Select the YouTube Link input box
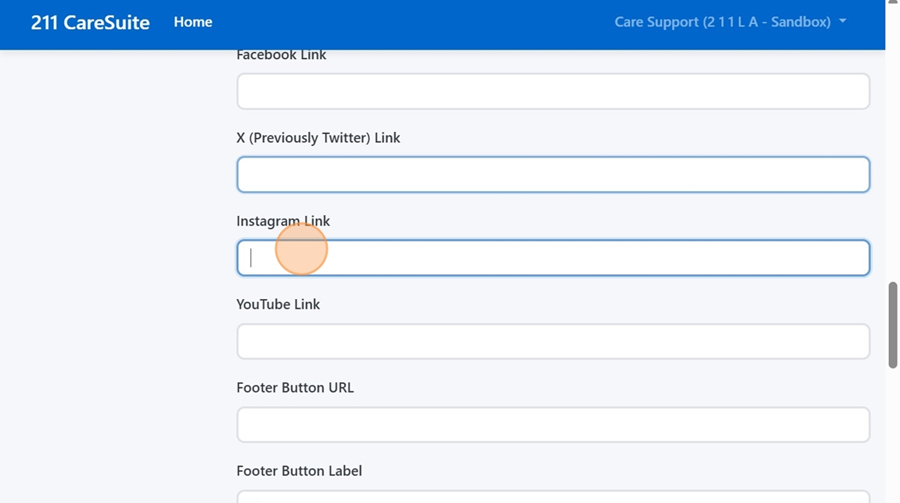 552,341
